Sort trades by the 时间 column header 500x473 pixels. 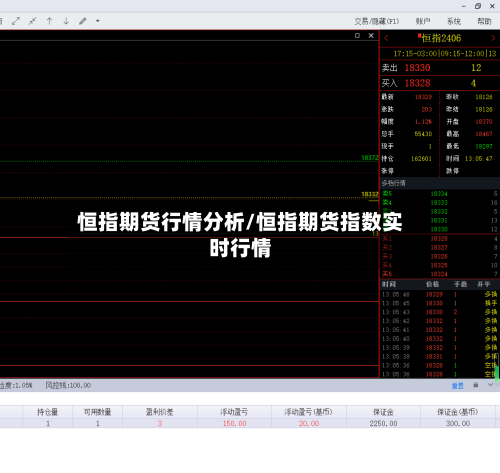[x=389, y=284]
